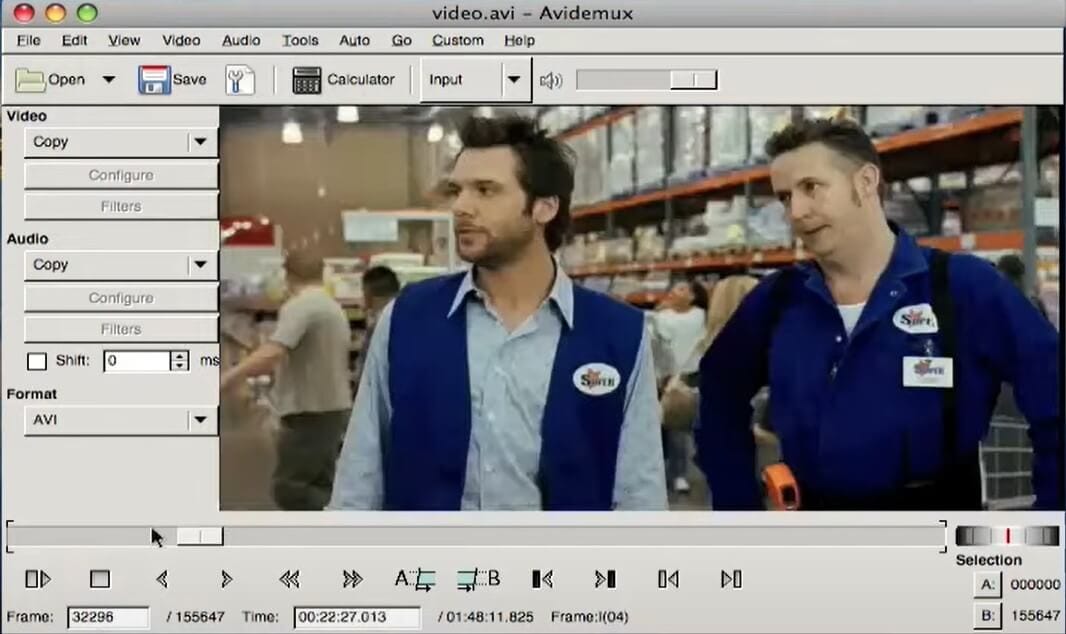Click total duration text "/ 01:48:11.825"

[x=485, y=617]
